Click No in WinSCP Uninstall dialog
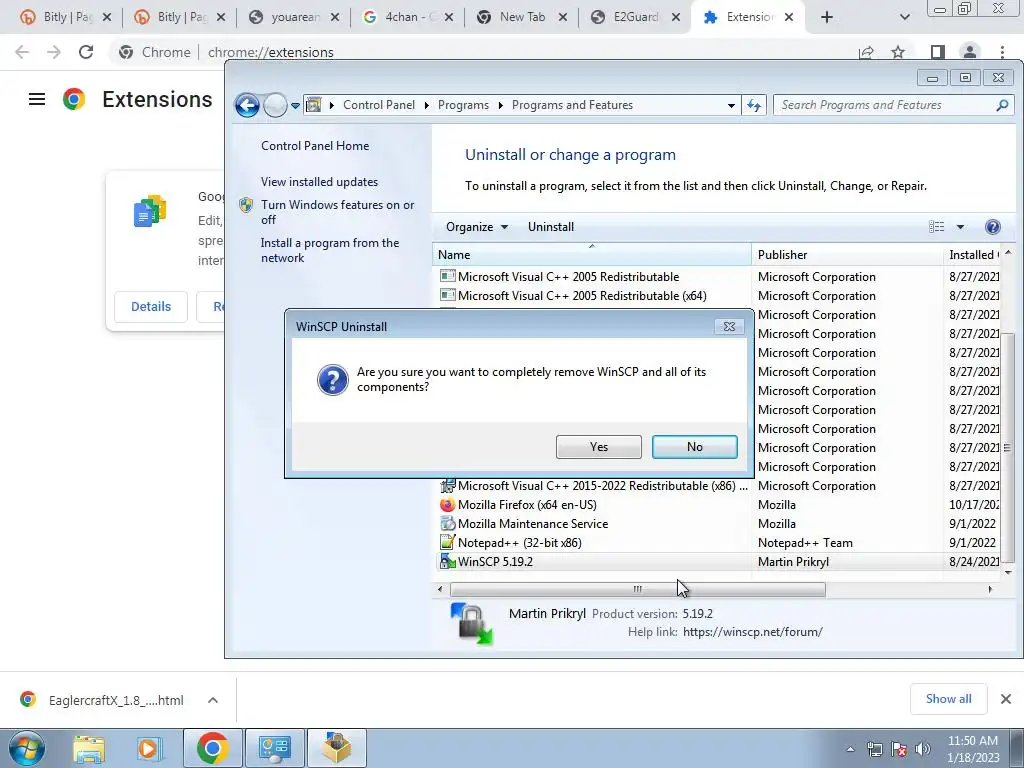 [694, 447]
